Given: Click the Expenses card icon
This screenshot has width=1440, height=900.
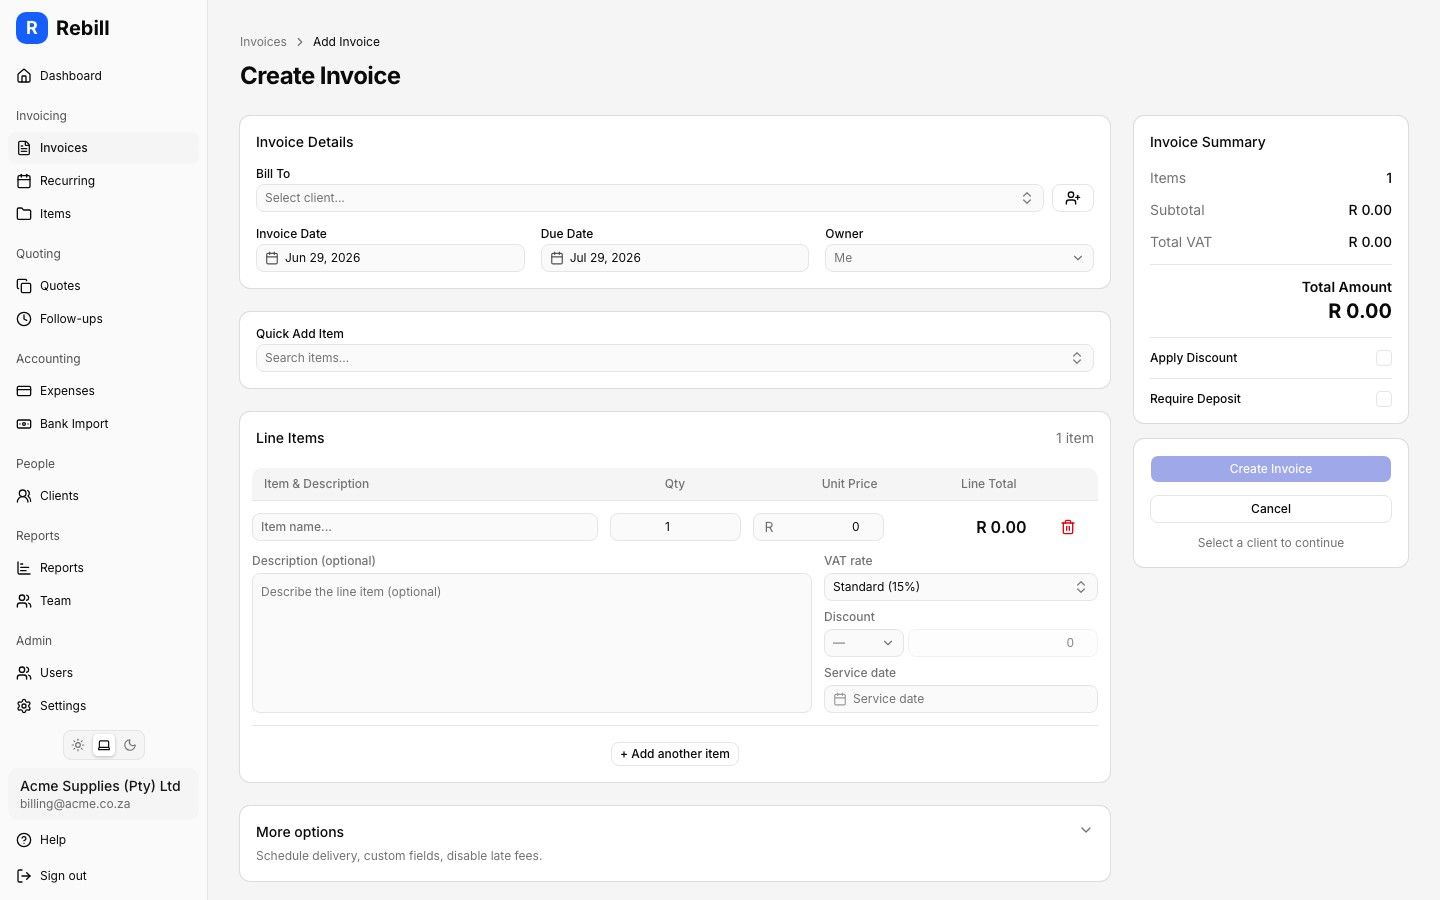Looking at the screenshot, I should coord(24,391).
